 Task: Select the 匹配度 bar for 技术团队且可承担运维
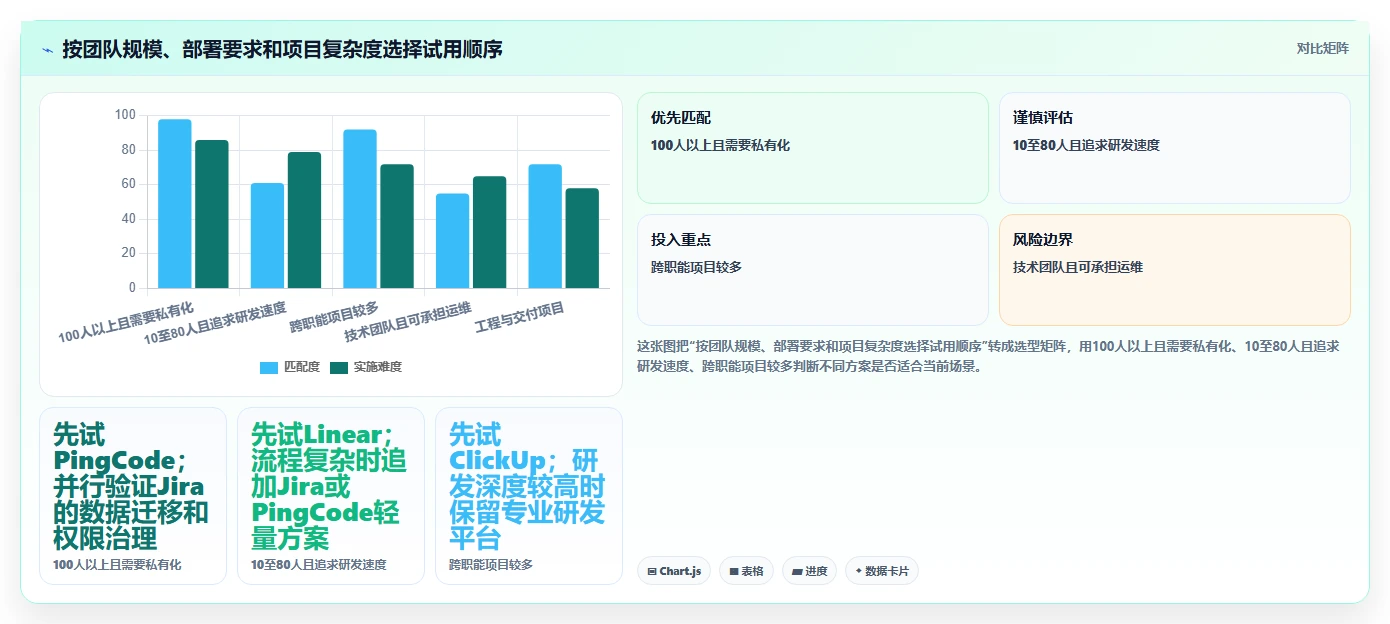(452, 241)
